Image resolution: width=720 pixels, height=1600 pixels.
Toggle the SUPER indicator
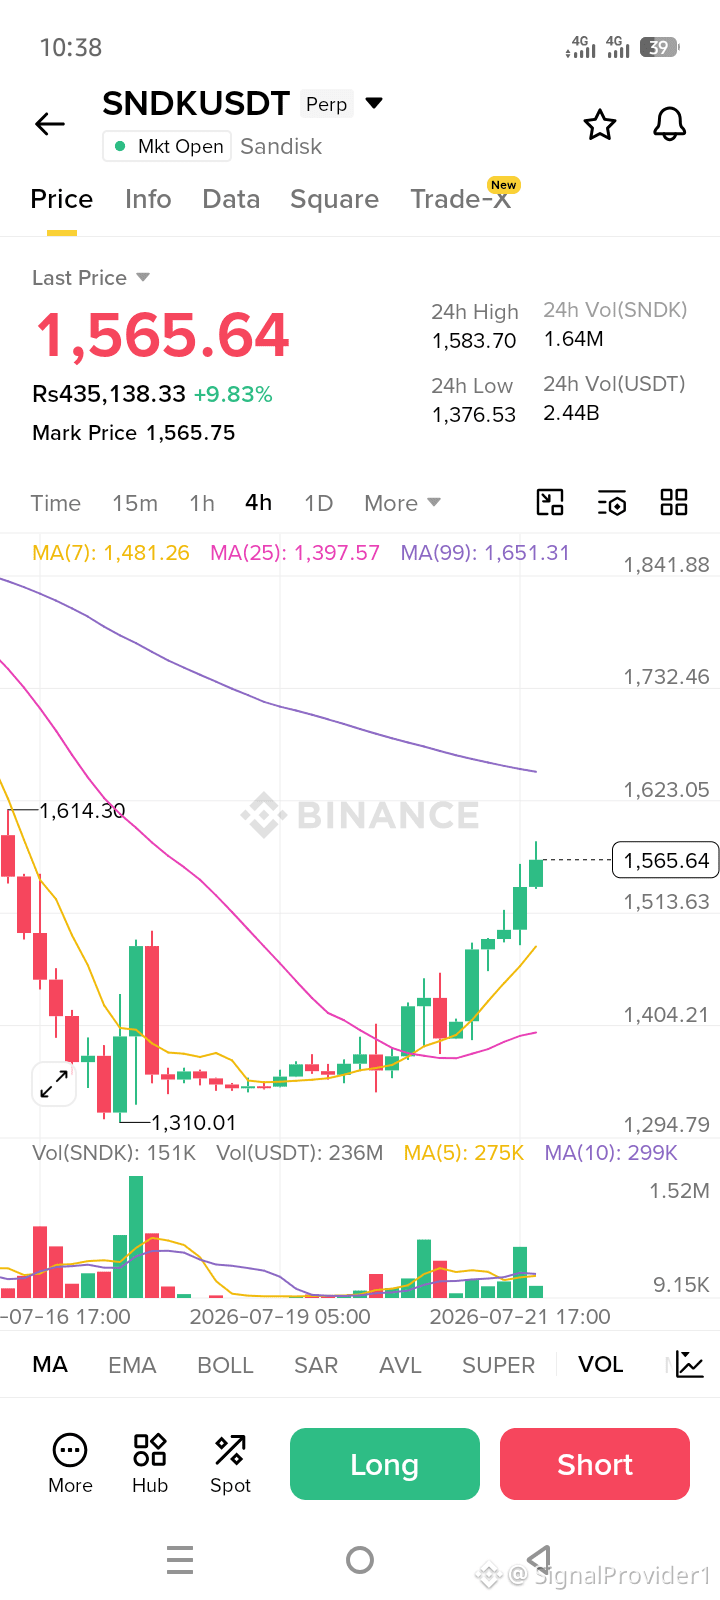[x=498, y=1365]
